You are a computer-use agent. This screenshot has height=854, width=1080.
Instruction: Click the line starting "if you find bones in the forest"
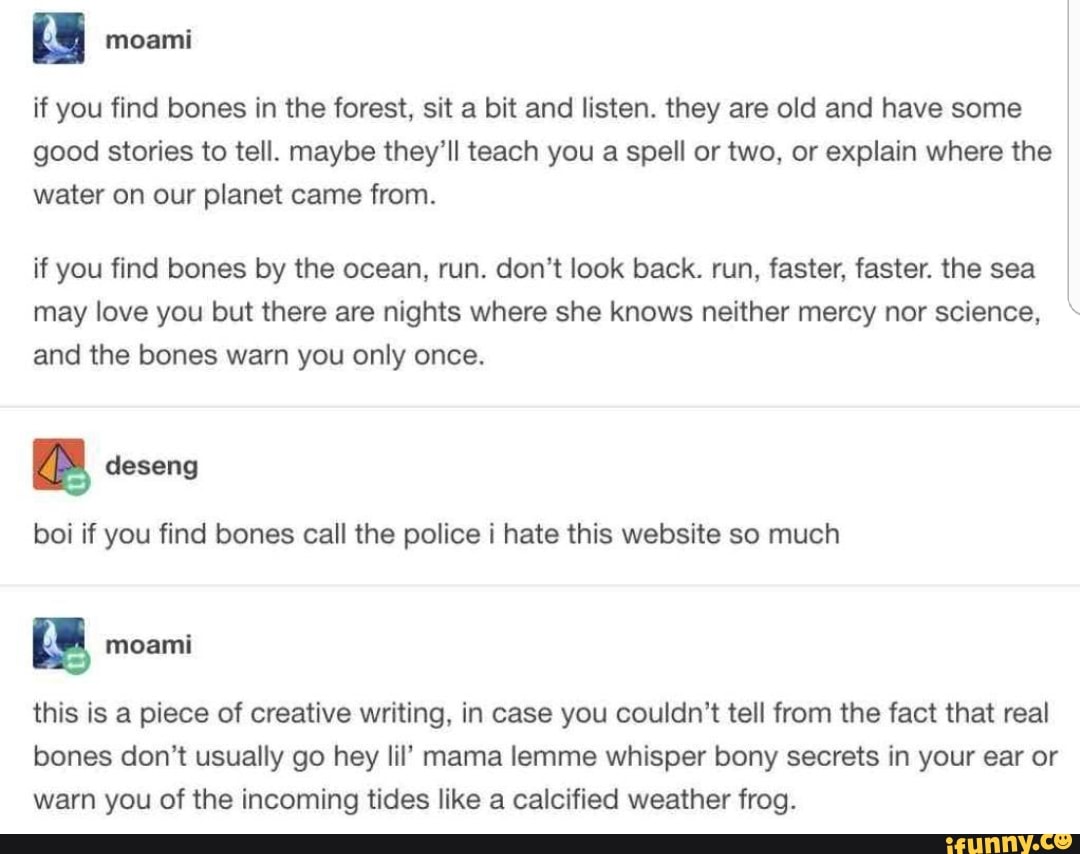coord(527,108)
